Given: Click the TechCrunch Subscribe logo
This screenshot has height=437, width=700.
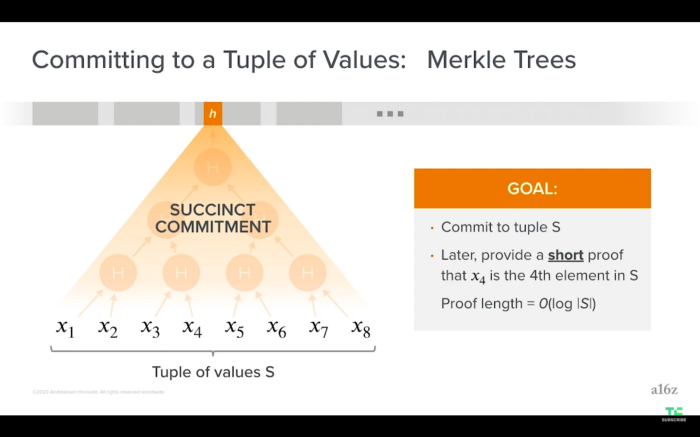Looking at the screenshot, I should [x=674, y=414].
